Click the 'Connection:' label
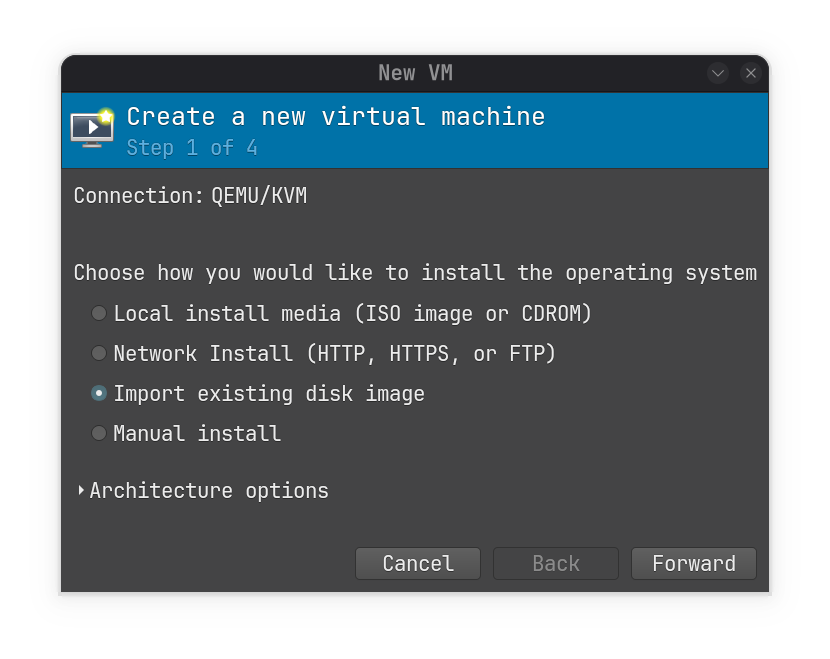The image size is (830, 659). coord(138,196)
